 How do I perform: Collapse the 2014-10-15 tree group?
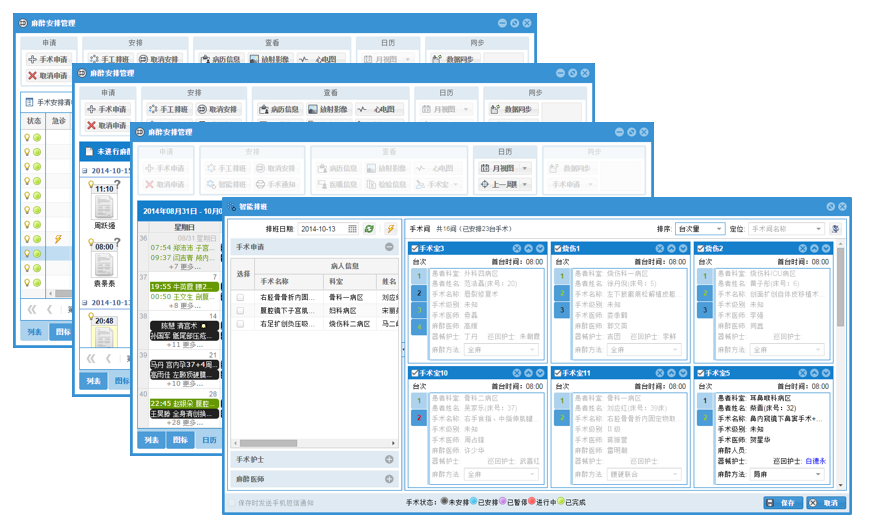click(85, 171)
